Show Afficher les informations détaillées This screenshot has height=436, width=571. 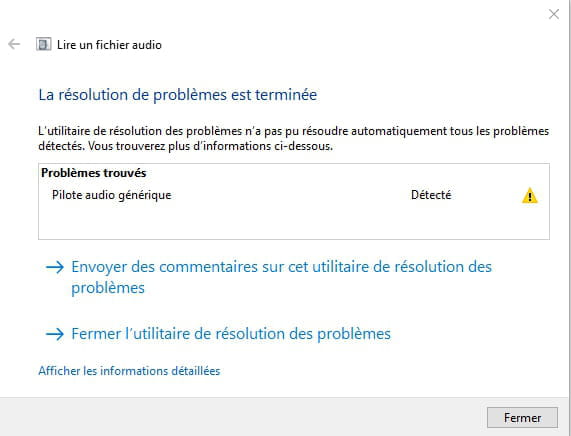pos(129,371)
